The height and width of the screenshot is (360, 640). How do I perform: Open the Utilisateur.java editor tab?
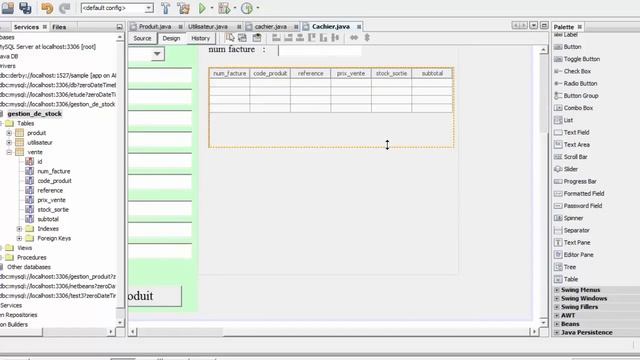click(x=208, y=27)
